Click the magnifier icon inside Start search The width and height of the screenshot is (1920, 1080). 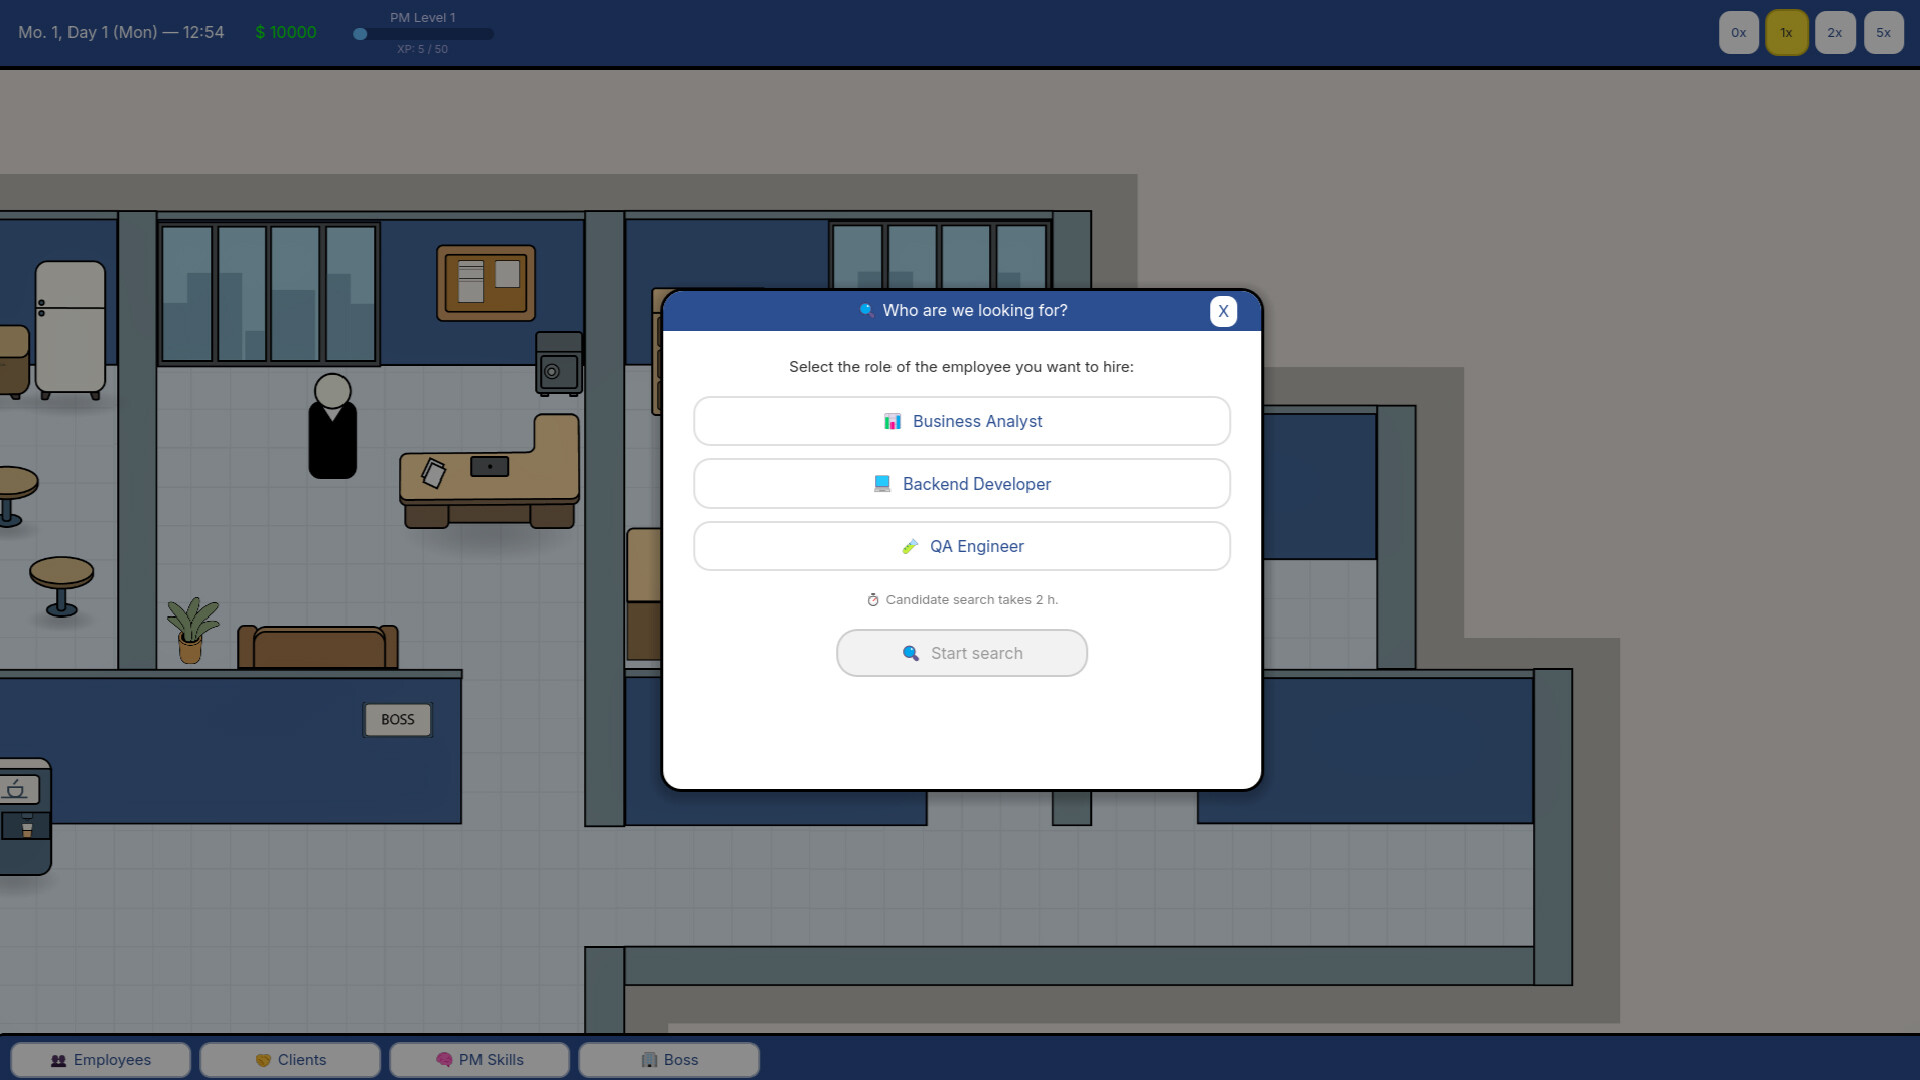(911, 653)
